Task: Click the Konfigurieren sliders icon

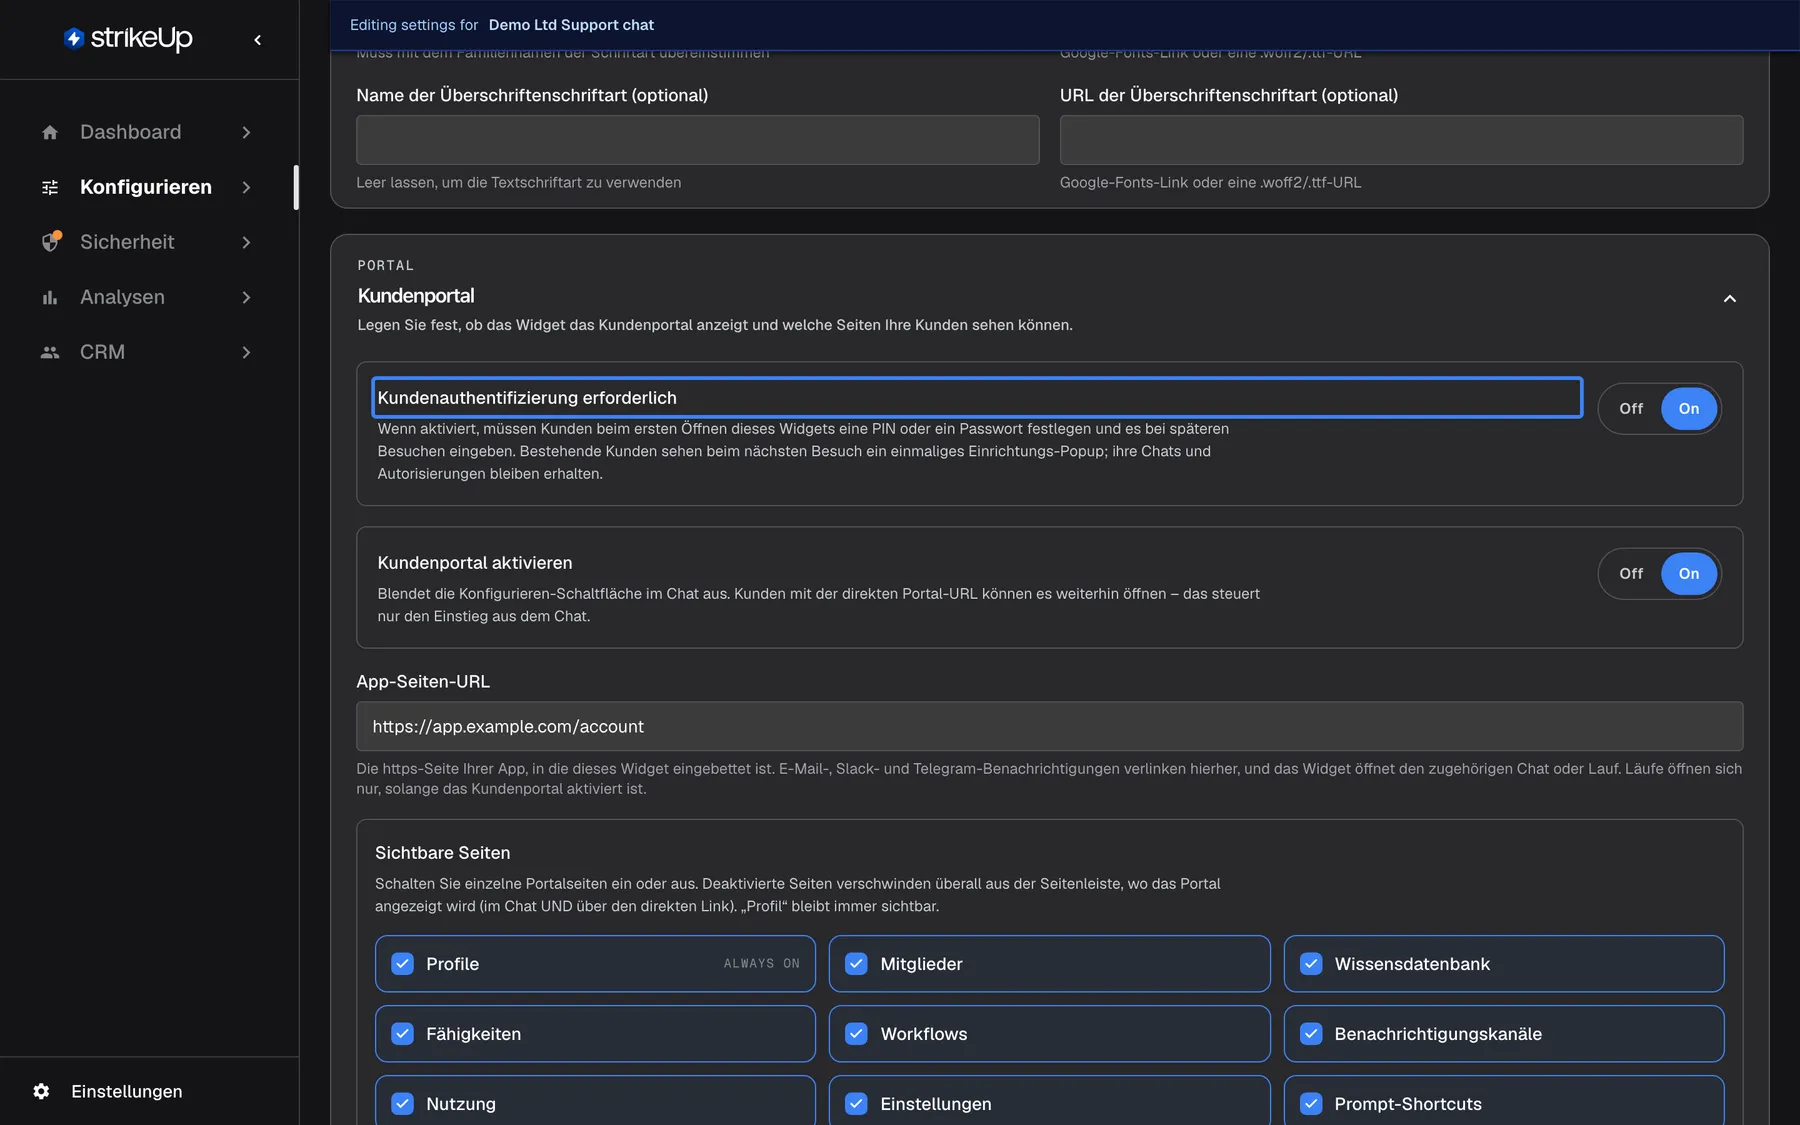Action: click(50, 187)
